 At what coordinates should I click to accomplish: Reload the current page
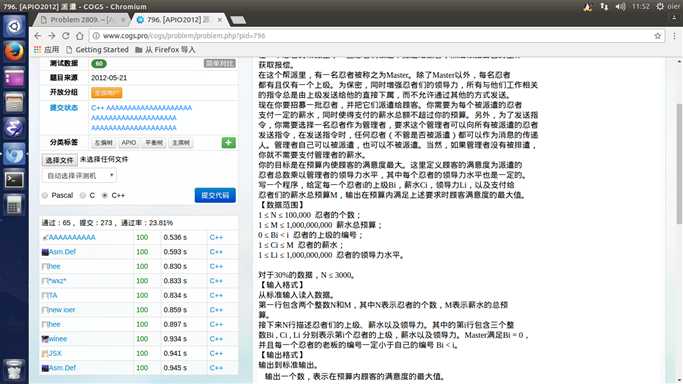coord(65,36)
